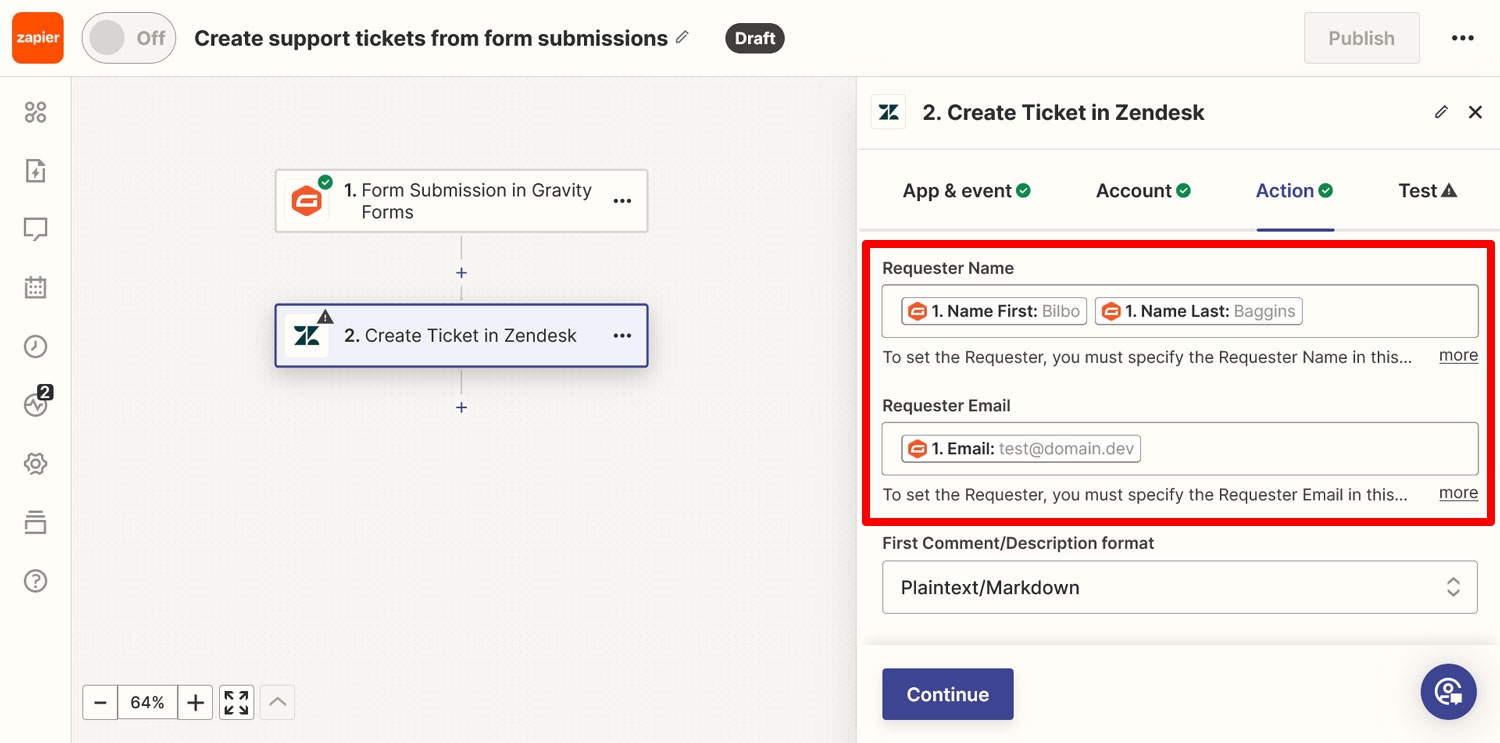The width and height of the screenshot is (1500, 743).
Task: Switch to the Test tab
Action: click(x=1427, y=191)
